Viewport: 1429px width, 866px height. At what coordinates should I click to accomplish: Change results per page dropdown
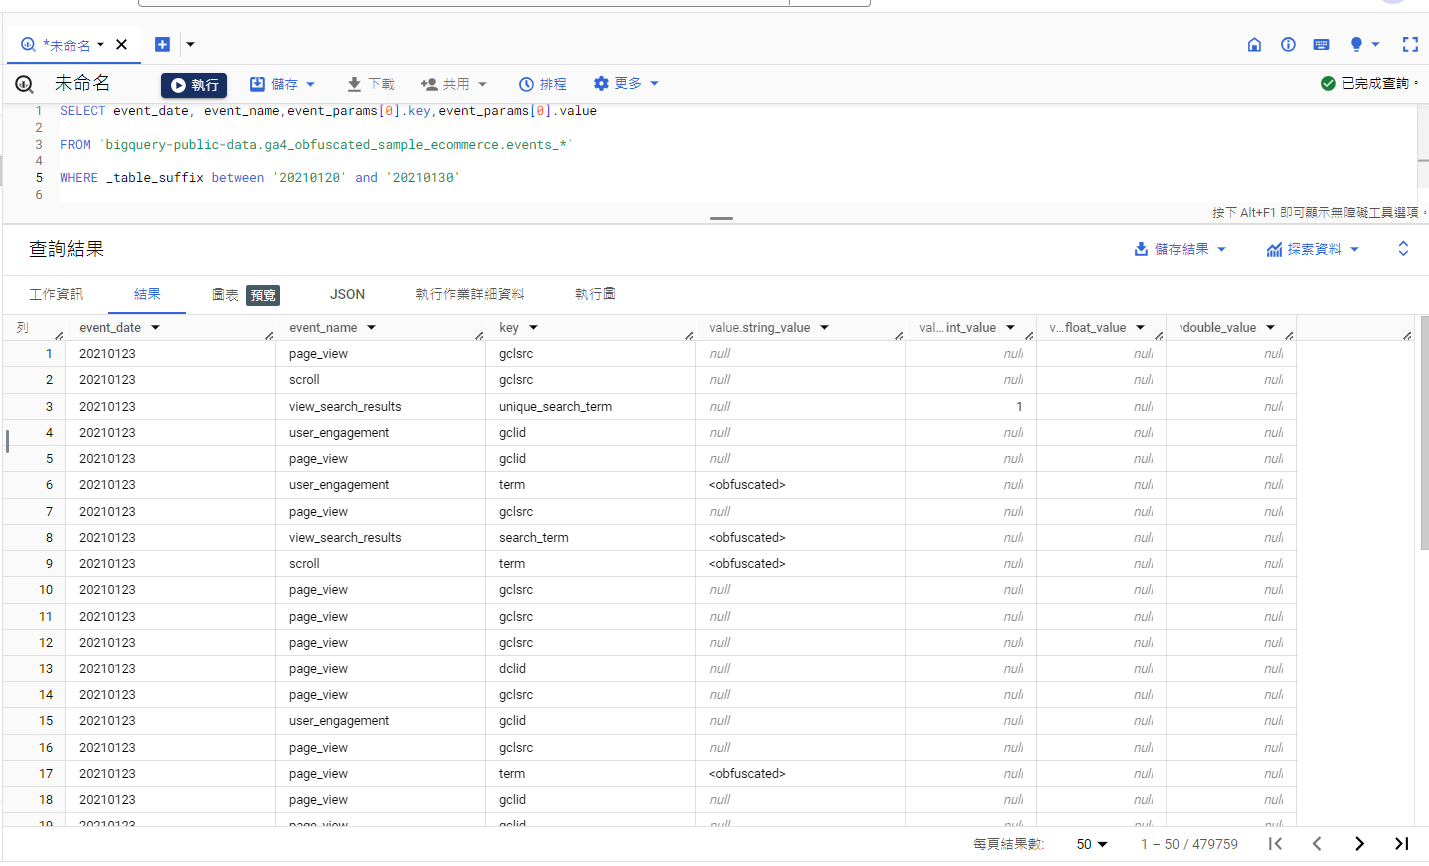[x=1091, y=844]
